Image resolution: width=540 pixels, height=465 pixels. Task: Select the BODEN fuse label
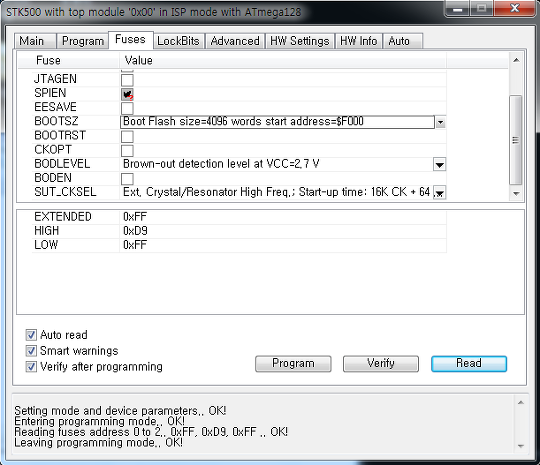[53, 178]
